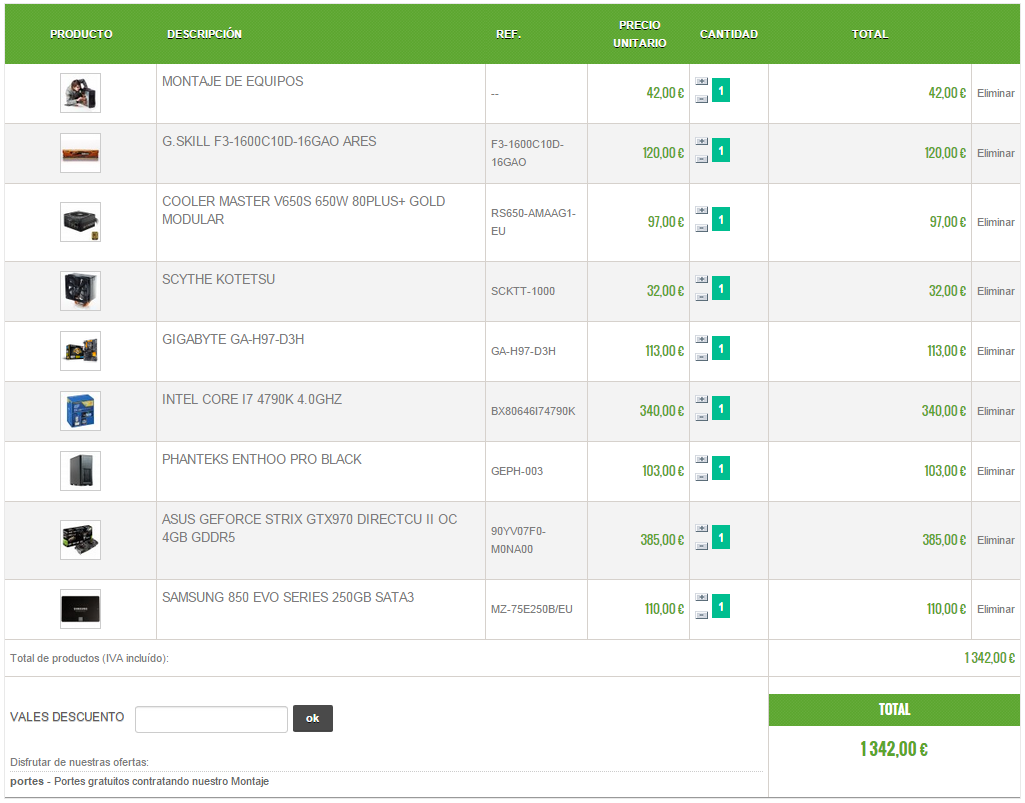Click Eliminar for PHANTEKS ENTHOO PRO BLACK
Image resolution: width=1025 pixels, height=803 pixels.
[996, 471]
